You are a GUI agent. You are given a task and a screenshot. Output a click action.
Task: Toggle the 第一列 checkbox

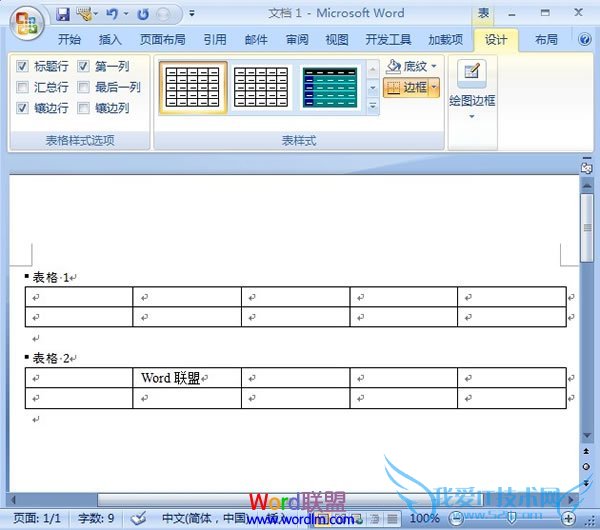tap(83, 67)
